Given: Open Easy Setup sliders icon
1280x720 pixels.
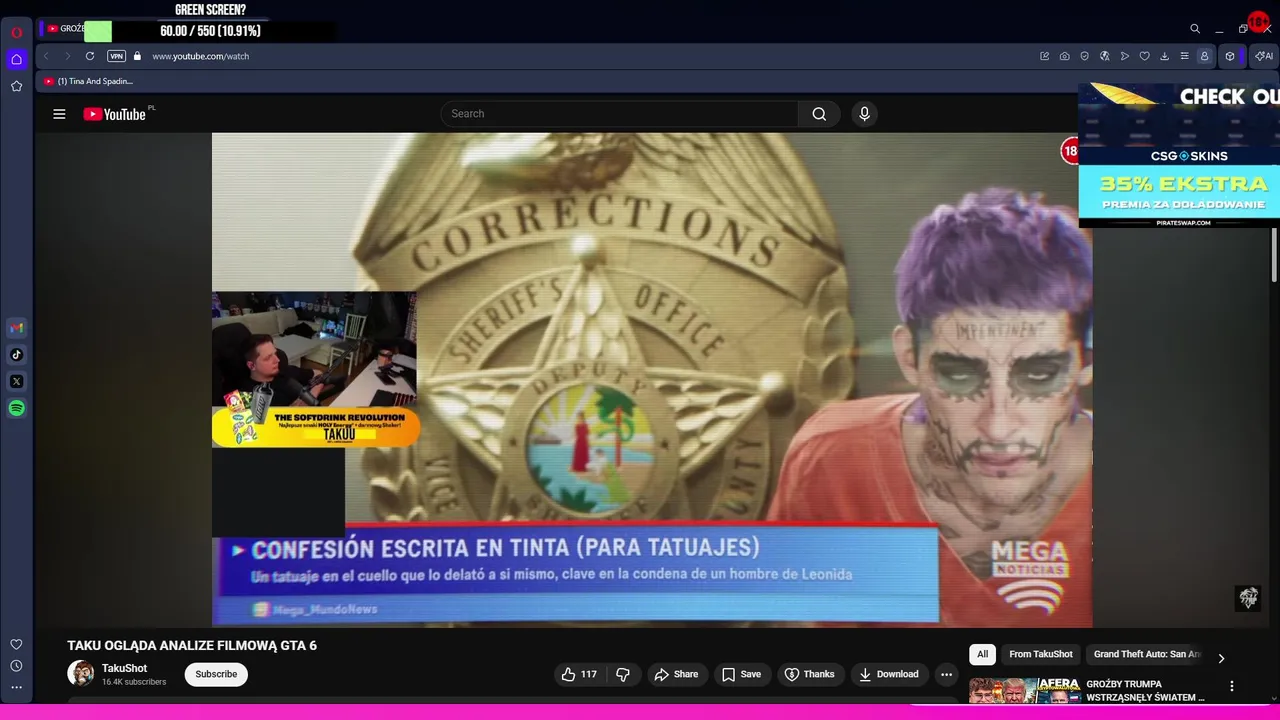Looking at the screenshot, I should coord(1184,56).
